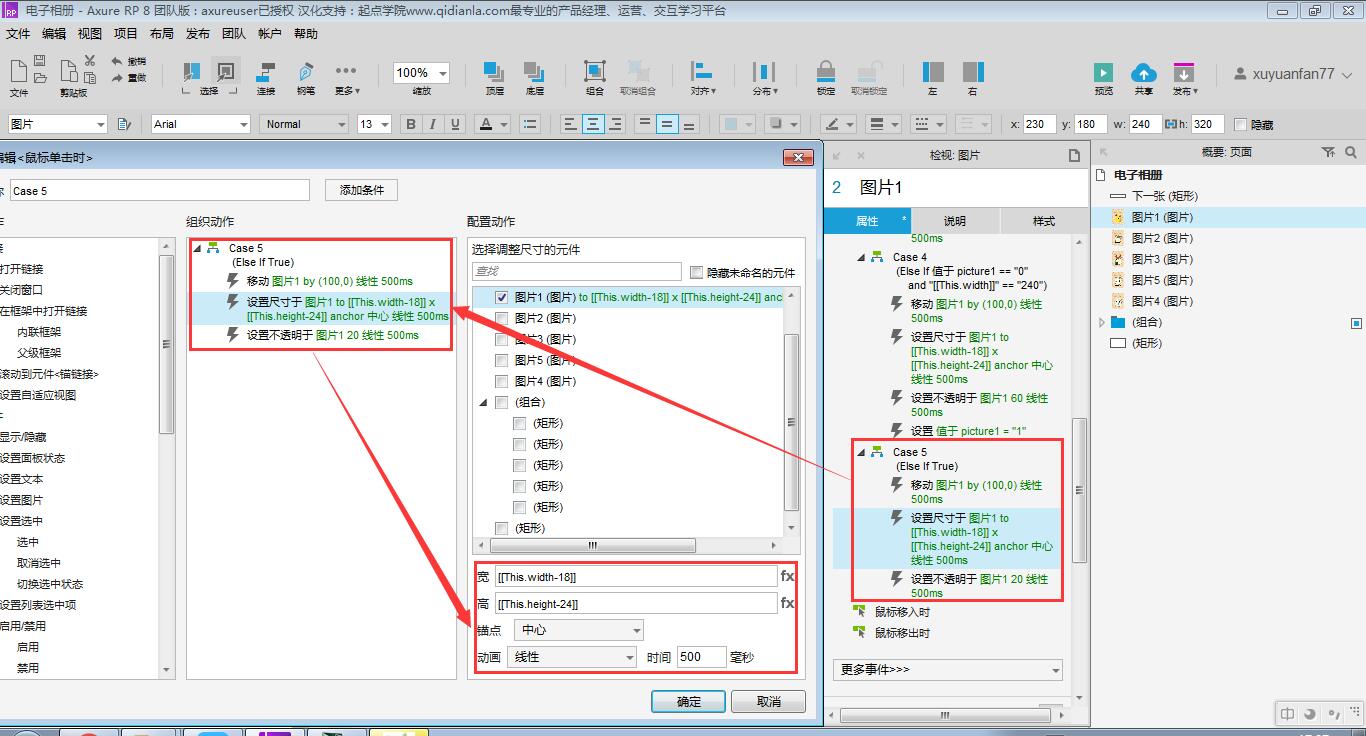Screen dimensions: 1366x736
Task: Open the 对齐 align options
Action: coord(702,78)
